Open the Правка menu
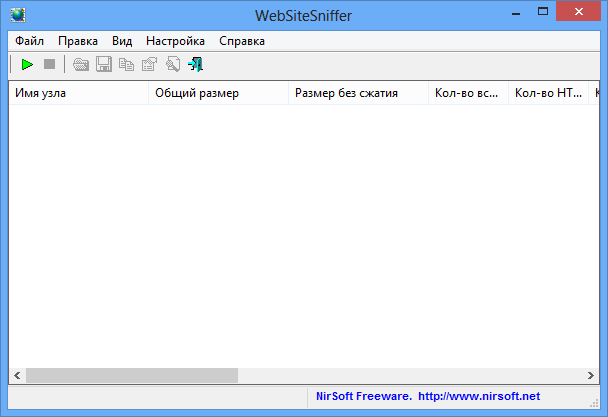Image resolution: width=608 pixels, height=417 pixels. coord(78,41)
